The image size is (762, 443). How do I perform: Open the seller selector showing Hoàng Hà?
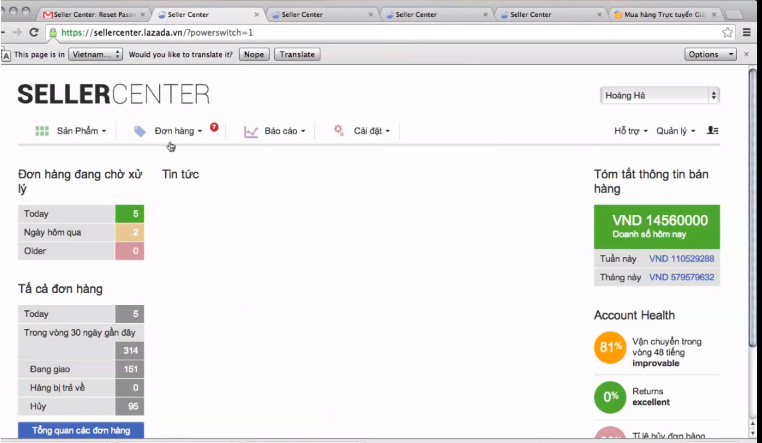point(659,95)
